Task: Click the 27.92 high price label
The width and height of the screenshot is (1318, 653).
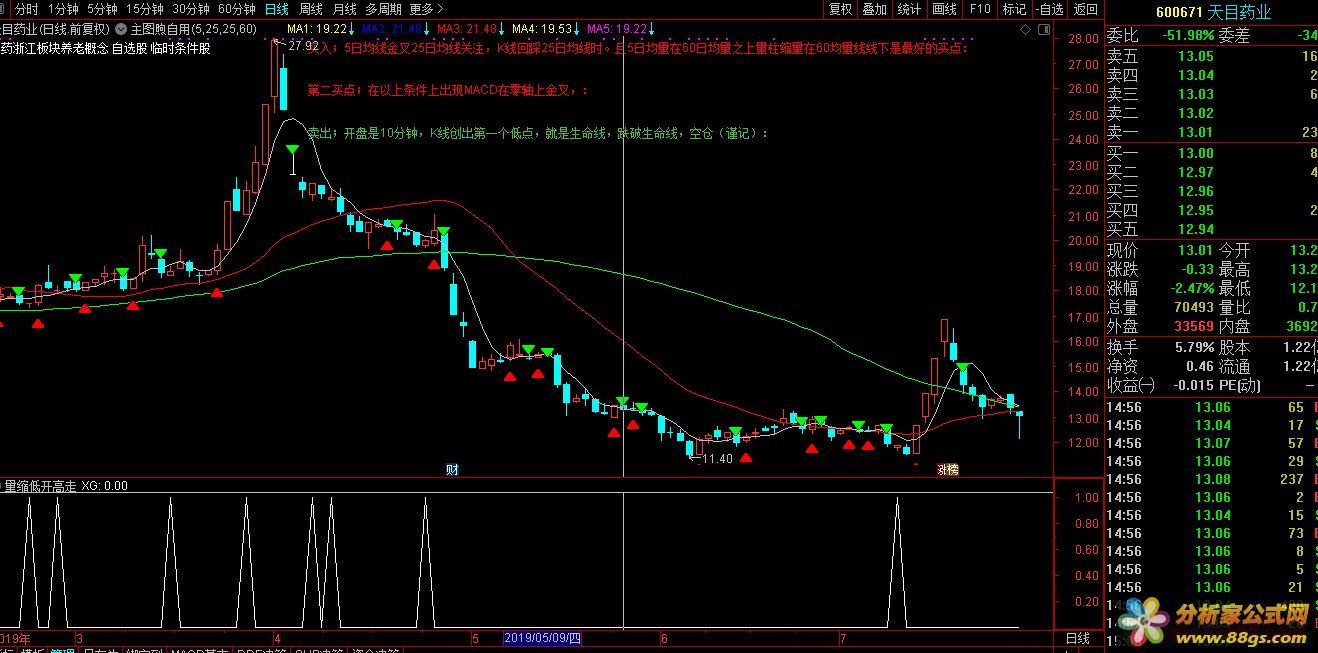Action: 302,45
